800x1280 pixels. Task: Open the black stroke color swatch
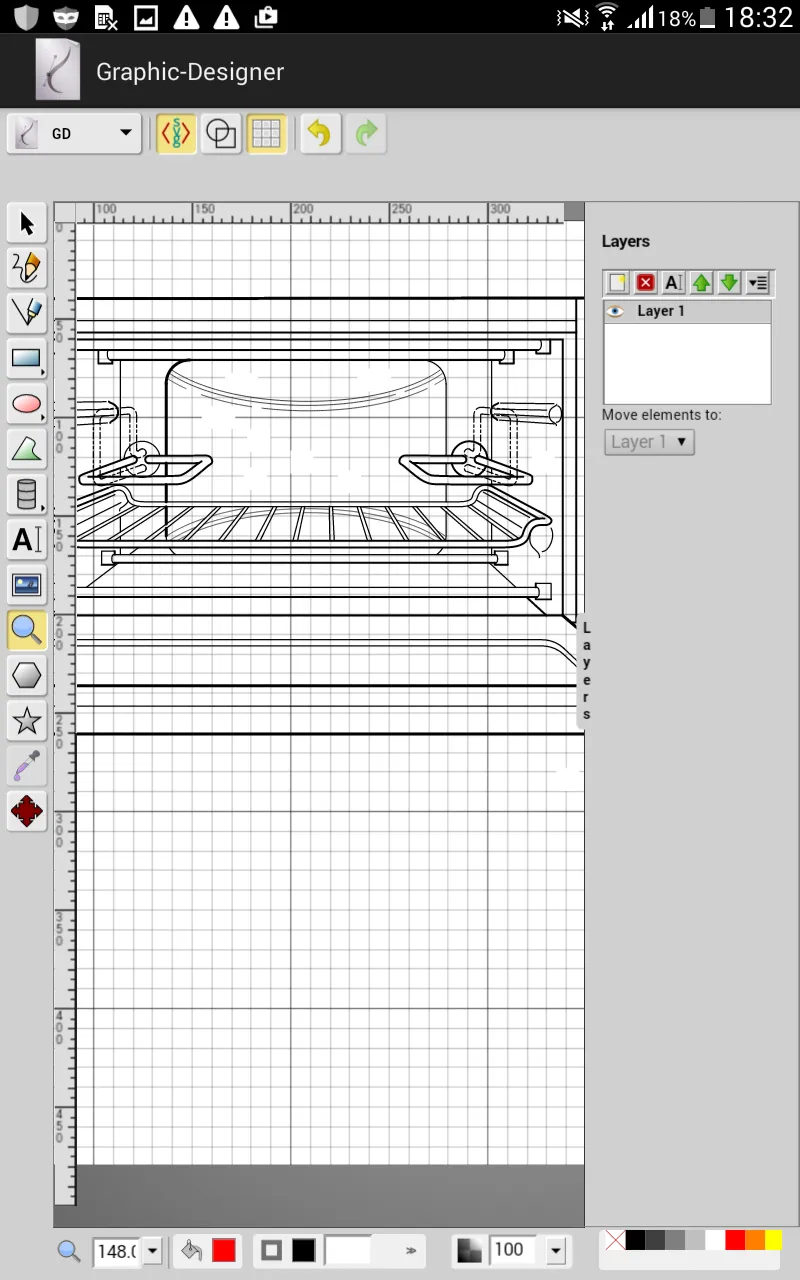304,1250
